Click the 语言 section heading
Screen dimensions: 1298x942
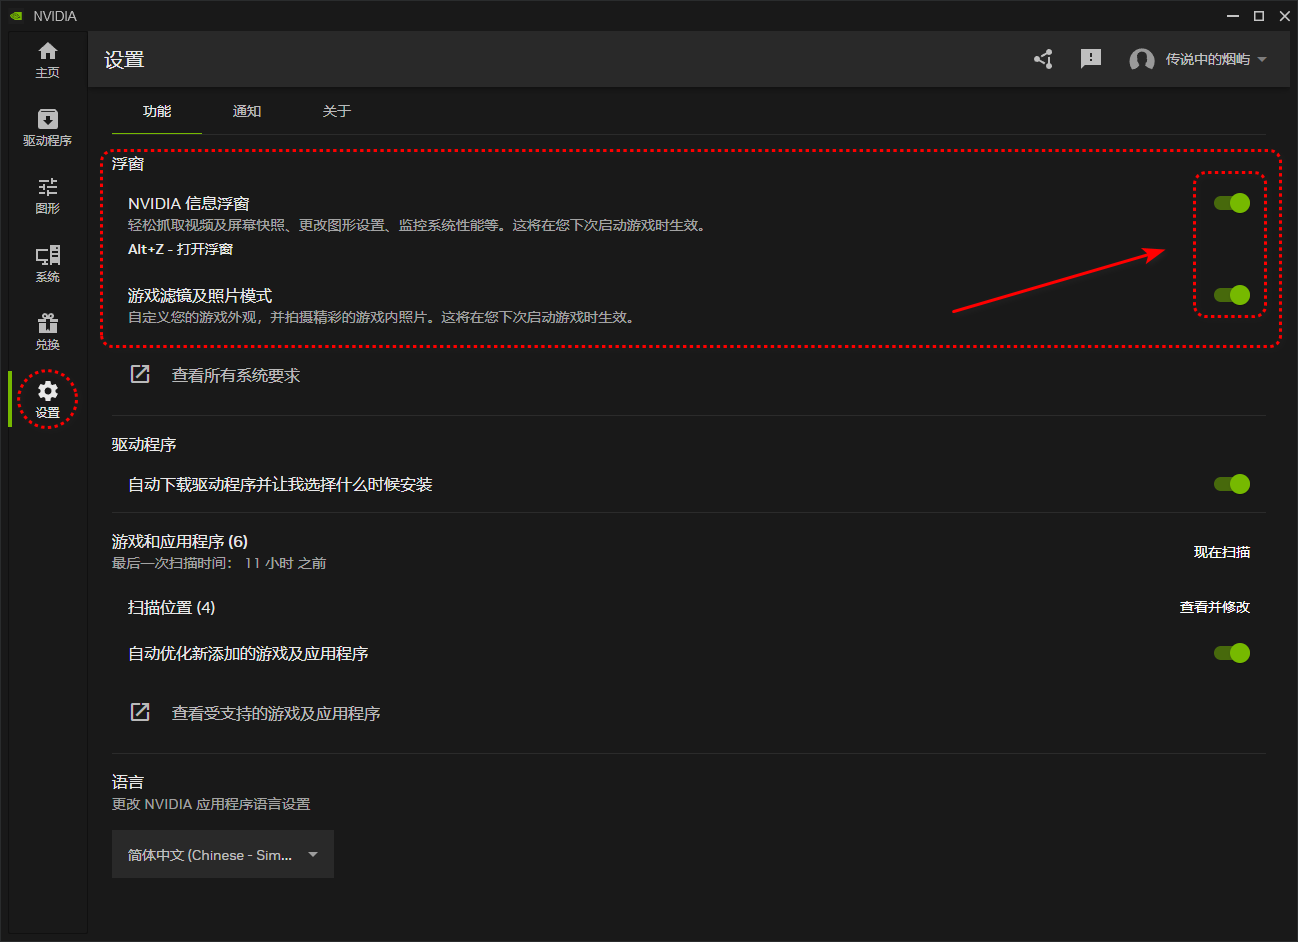pyautogui.click(x=128, y=782)
